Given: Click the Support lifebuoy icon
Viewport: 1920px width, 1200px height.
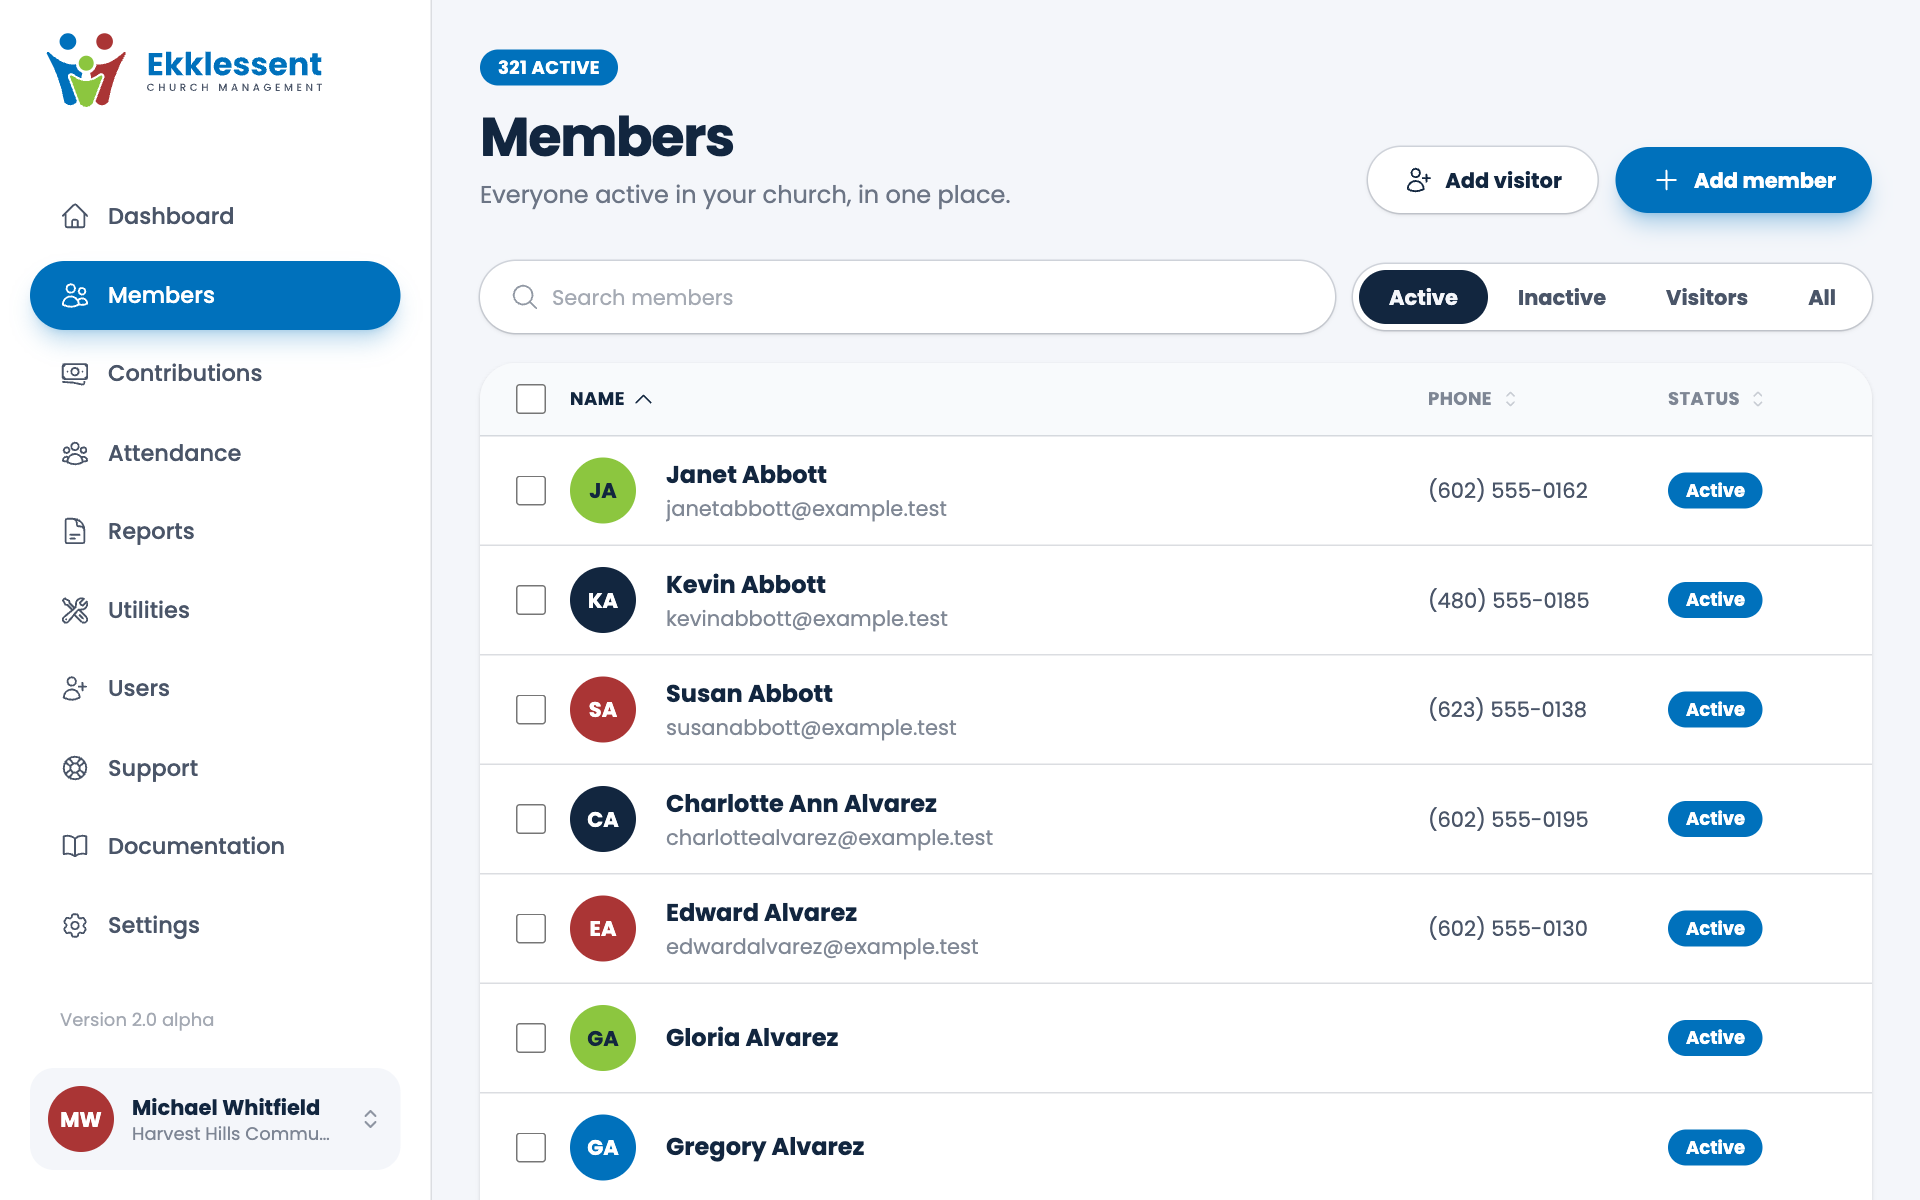Looking at the screenshot, I should coord(75,768).
